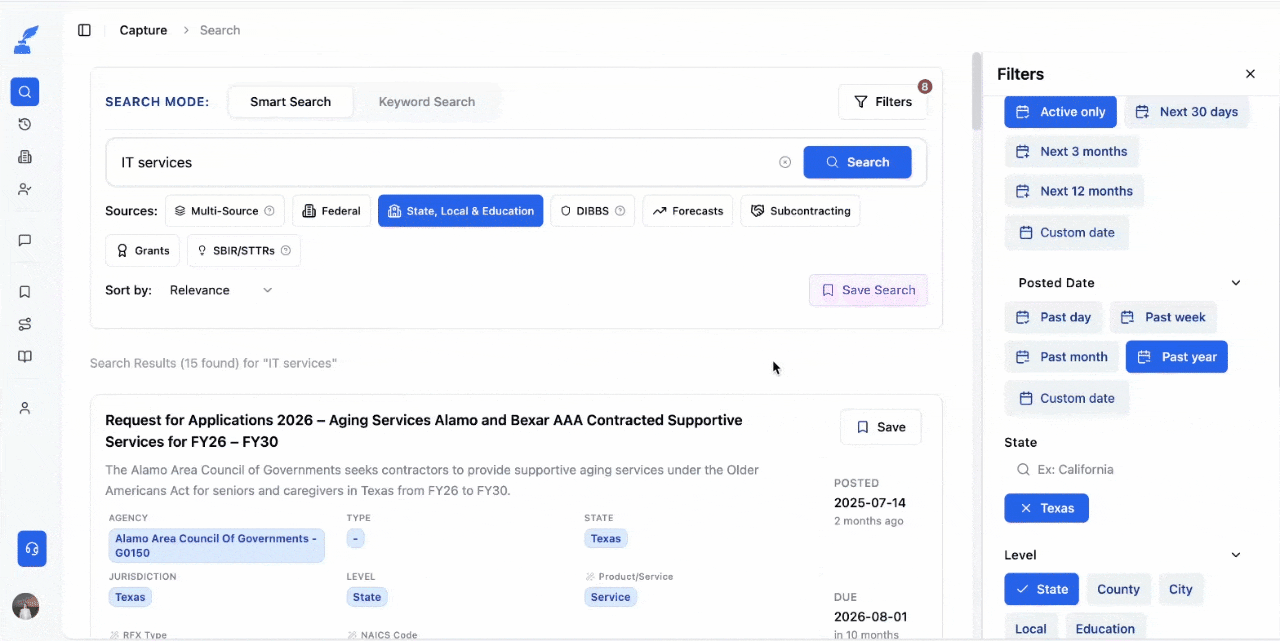
Task: Open the Pipeline icon in the left sidebar
Action: coord(25,324)
